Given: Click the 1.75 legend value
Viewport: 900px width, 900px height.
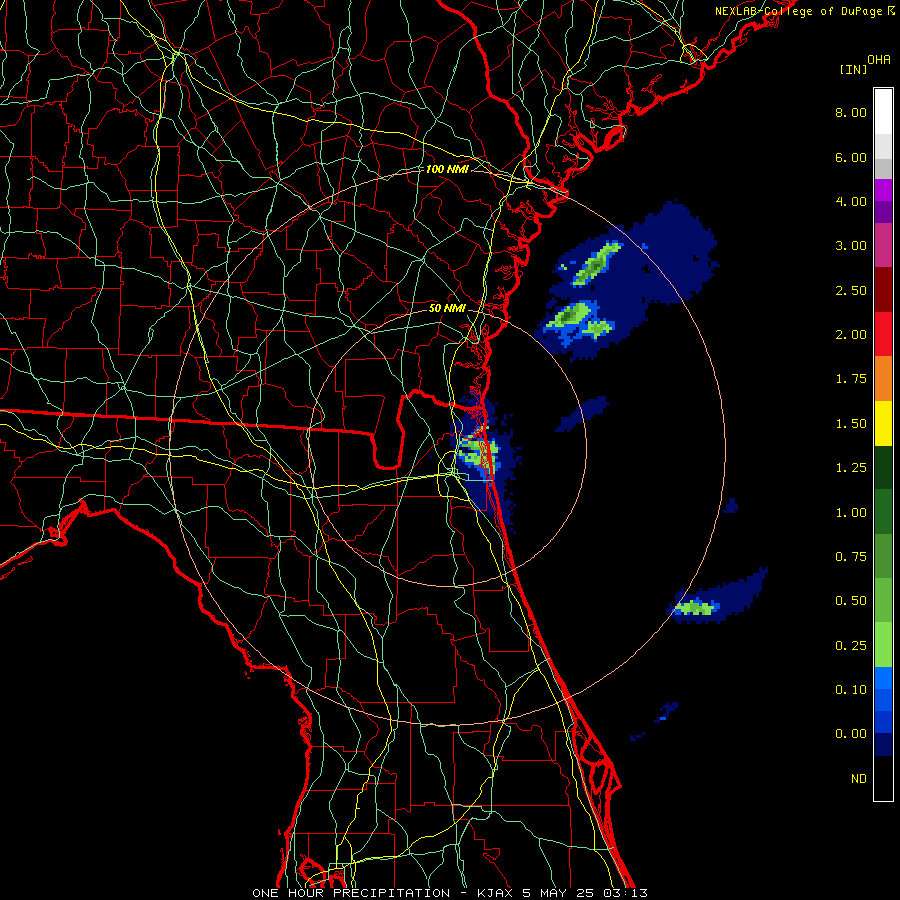Looking at the screenshot, I should 851,379.
